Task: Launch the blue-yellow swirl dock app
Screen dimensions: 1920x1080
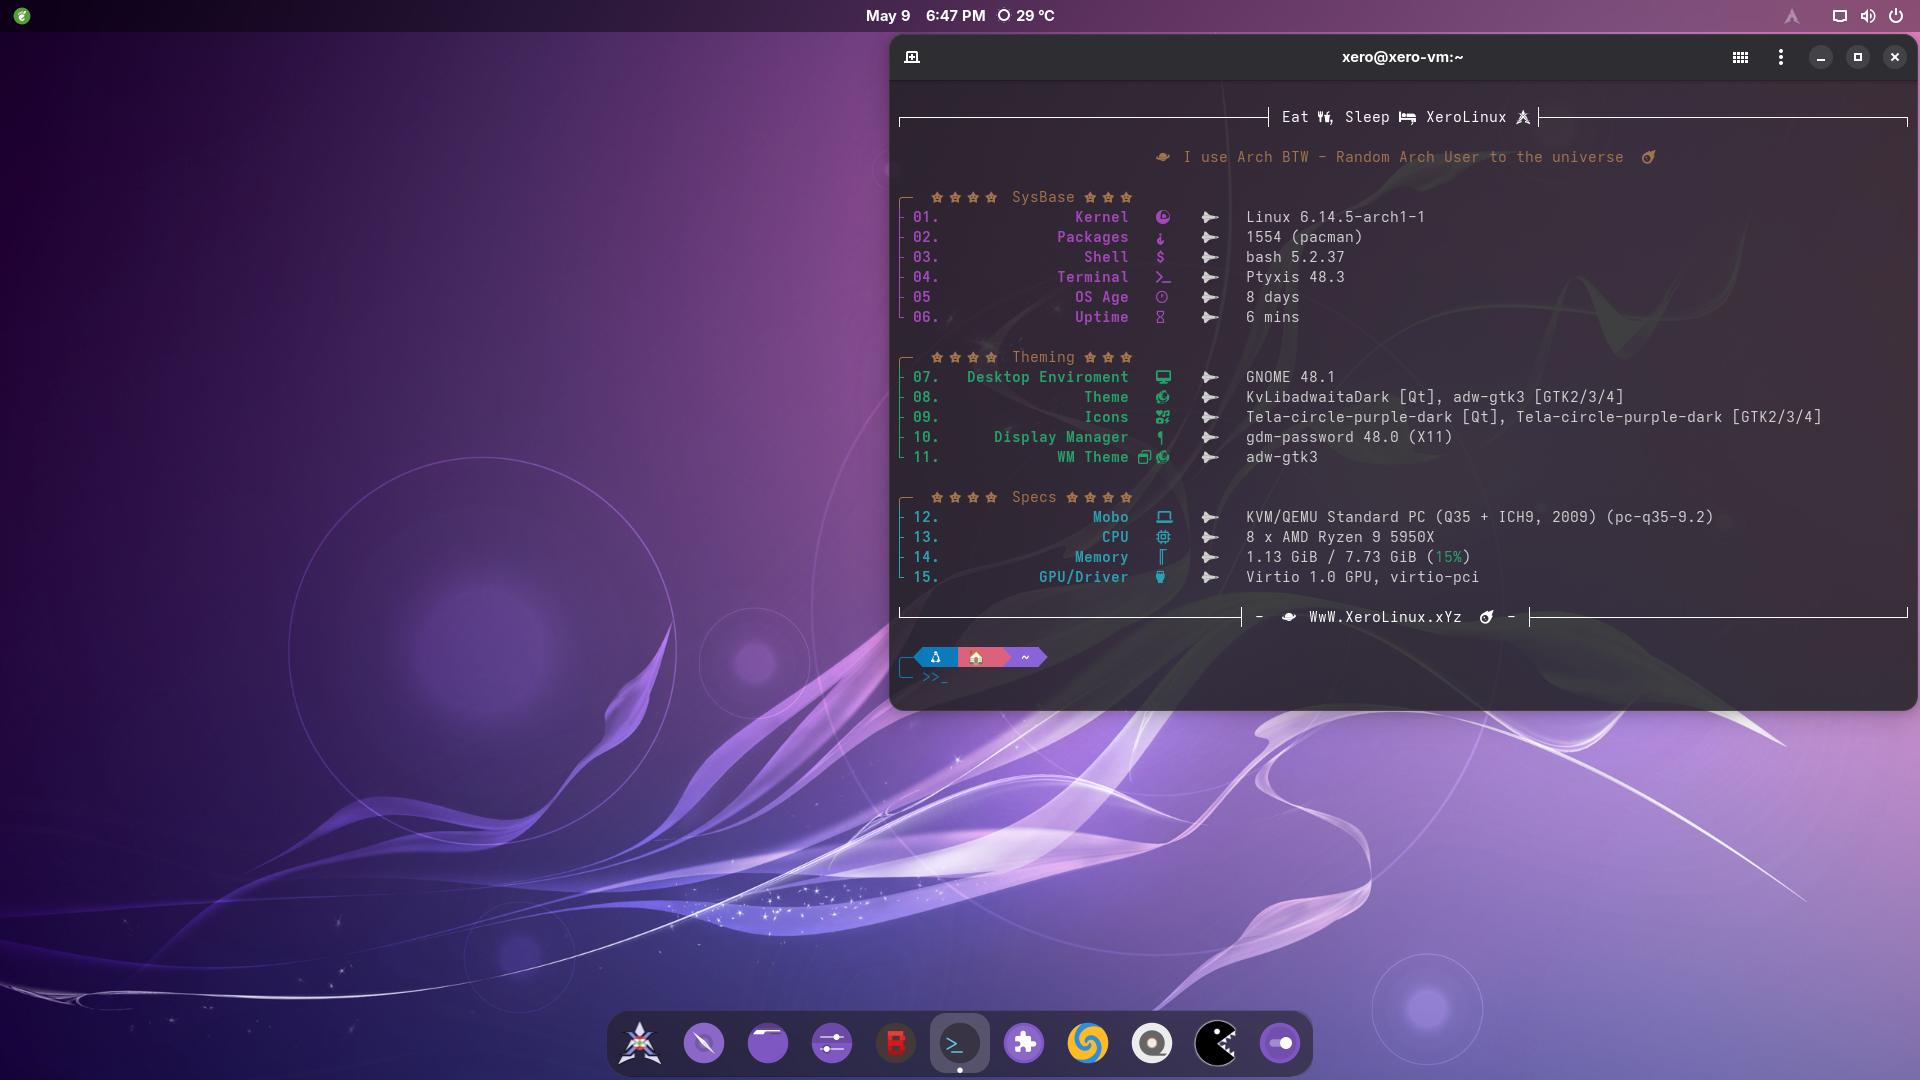Action: (x=1088, y=1043)
